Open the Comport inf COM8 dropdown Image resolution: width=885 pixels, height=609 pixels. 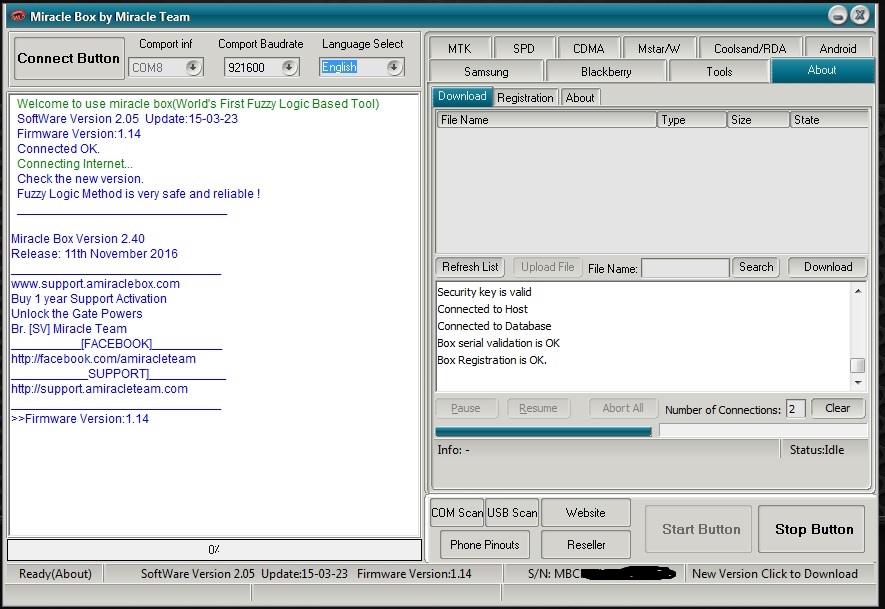point(192,67)
